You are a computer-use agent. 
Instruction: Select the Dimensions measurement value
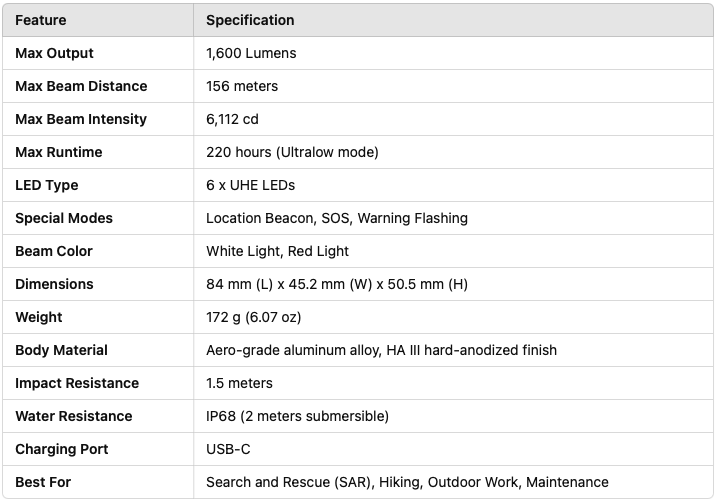click(x=337, y=284)
